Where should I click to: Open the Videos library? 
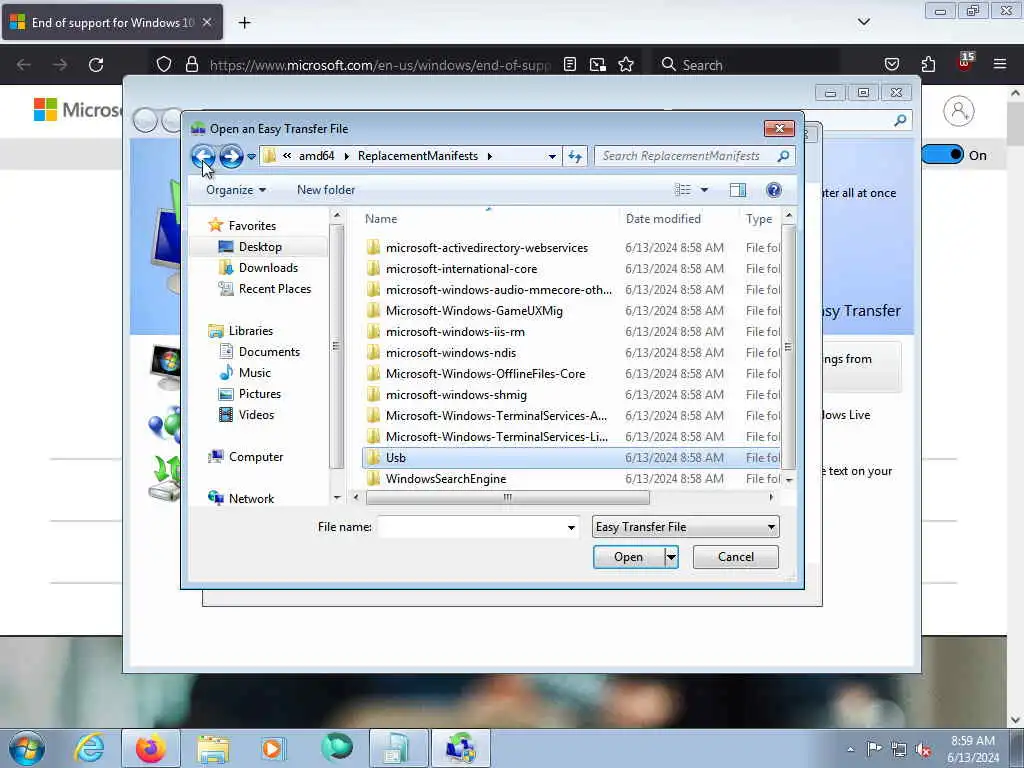coord(256,415)
